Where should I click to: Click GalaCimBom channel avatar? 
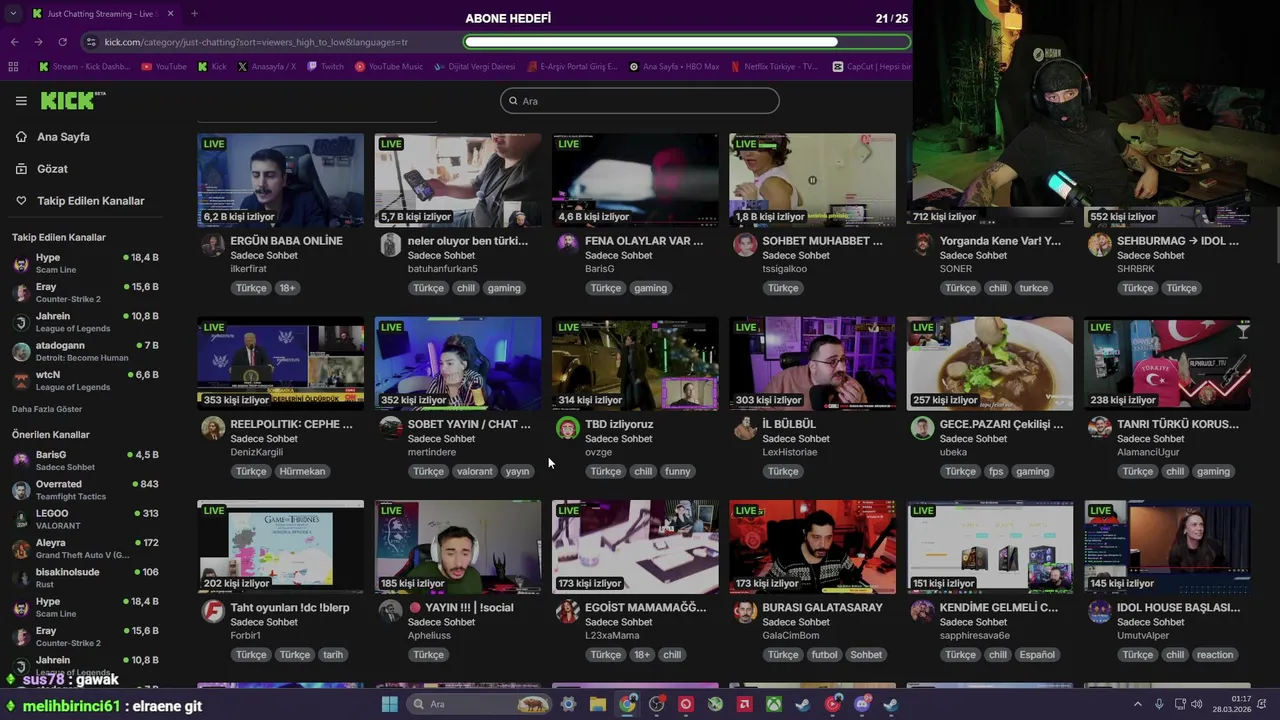click(x=745, y=611)
